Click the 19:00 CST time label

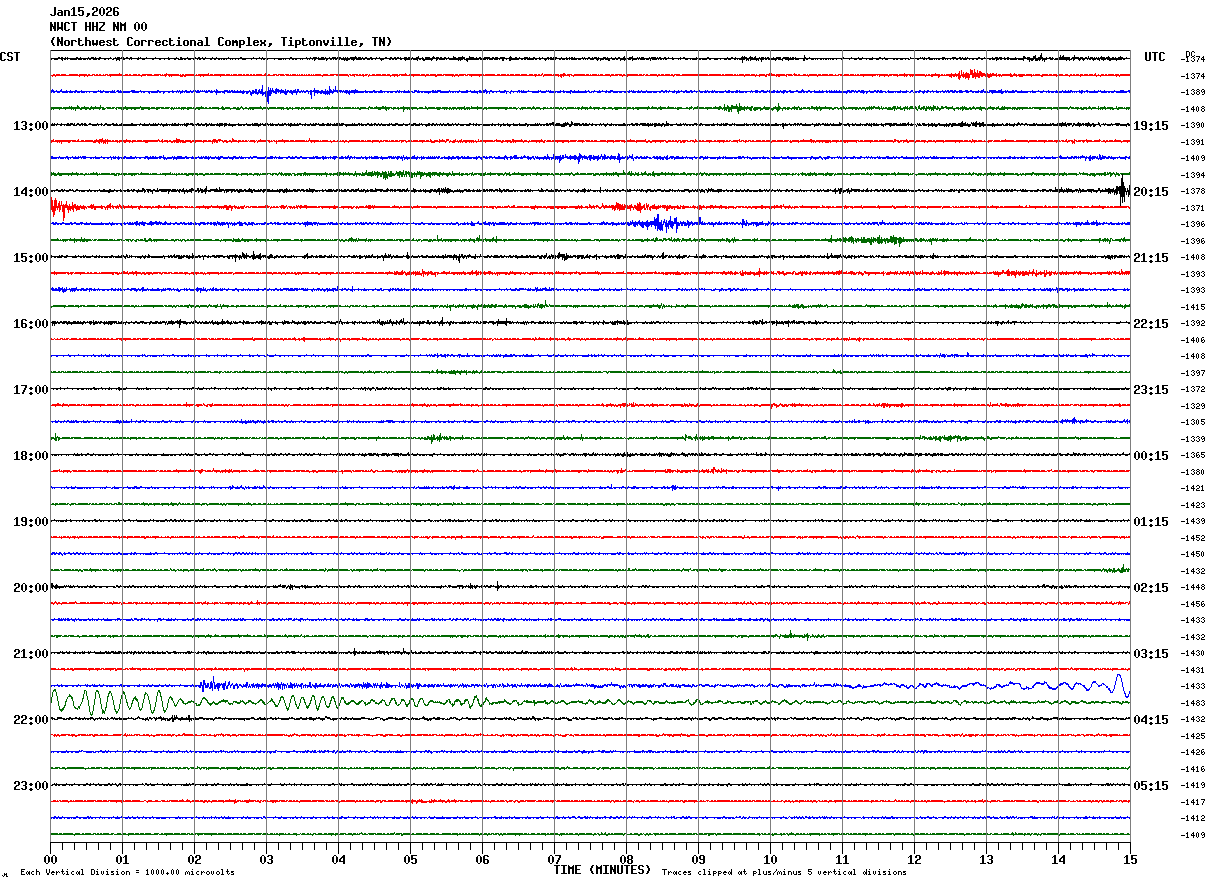[x=31, y=522]
